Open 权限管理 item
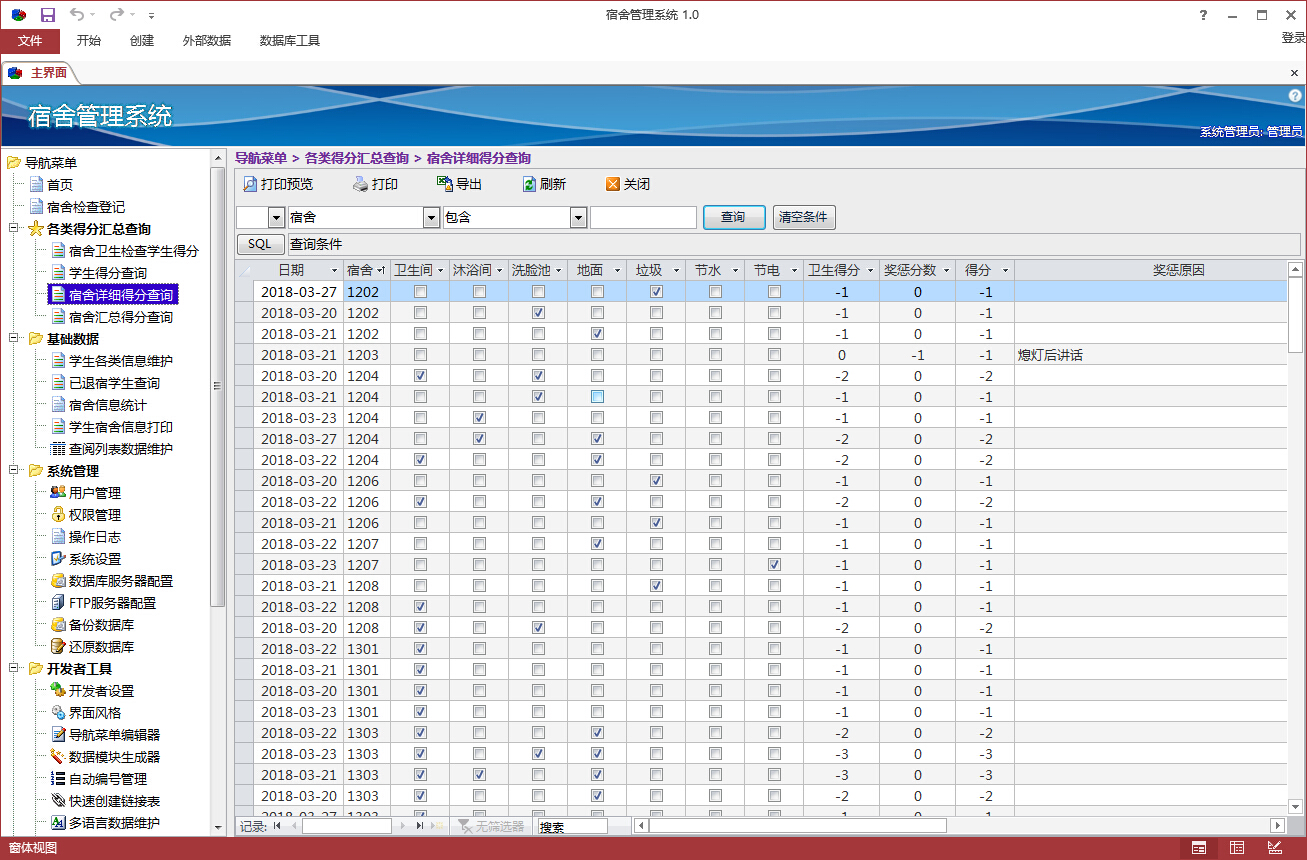 point(95,515)
